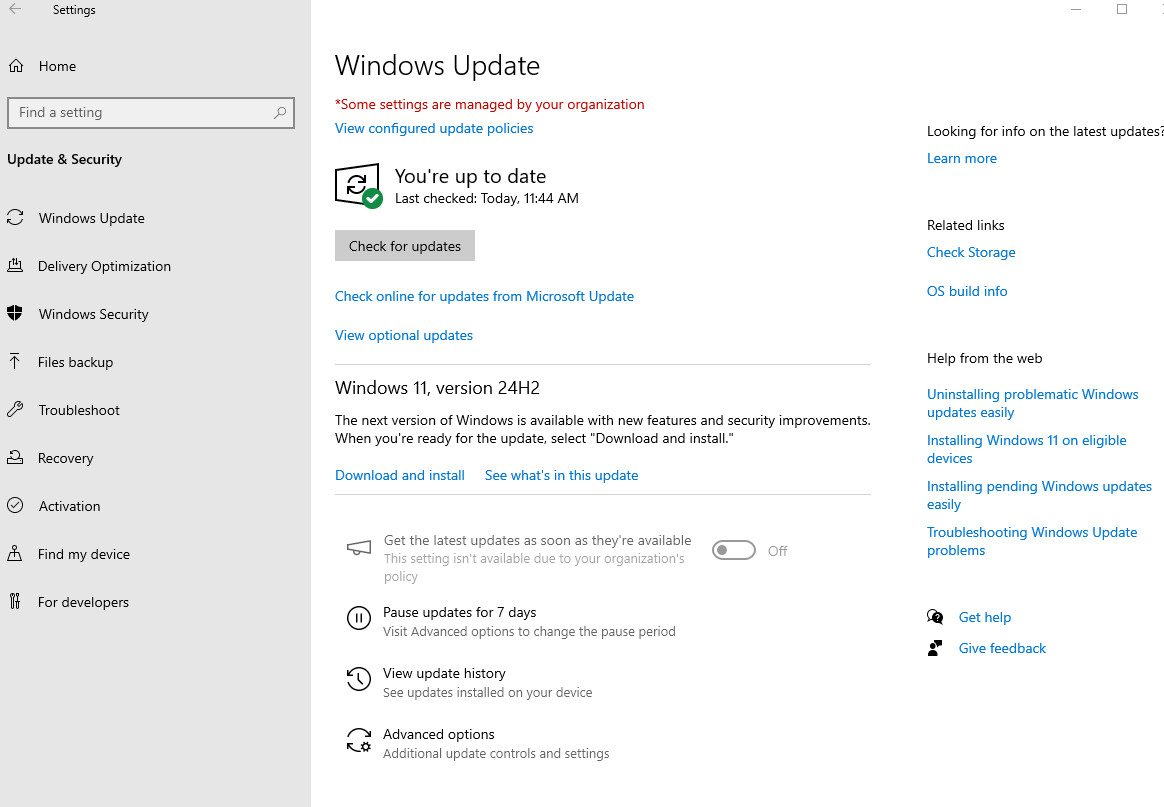The image size is (1164, 807).
Task: Click the megaphone icon for latest updates
Action: pos(359,549)
